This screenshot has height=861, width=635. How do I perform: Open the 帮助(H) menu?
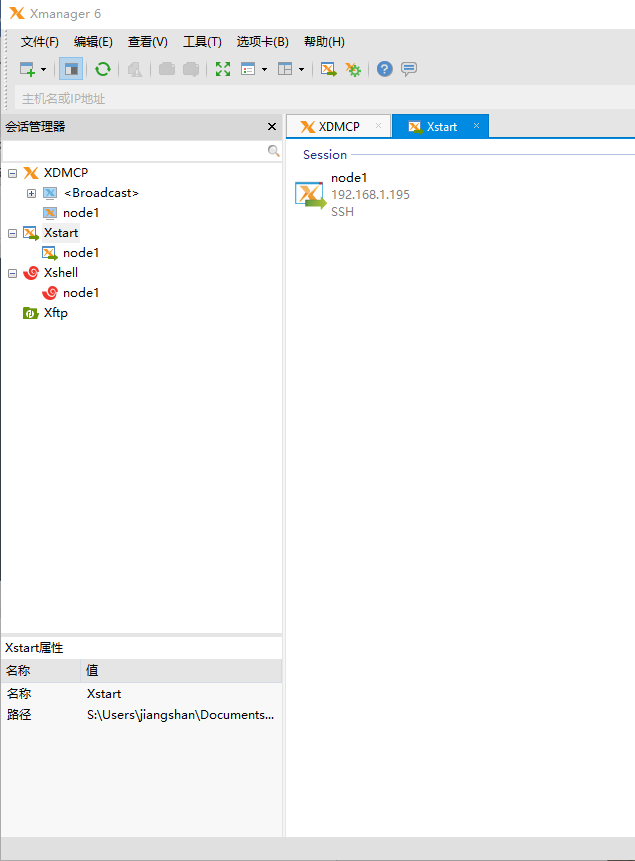click(x=324, y=42)
